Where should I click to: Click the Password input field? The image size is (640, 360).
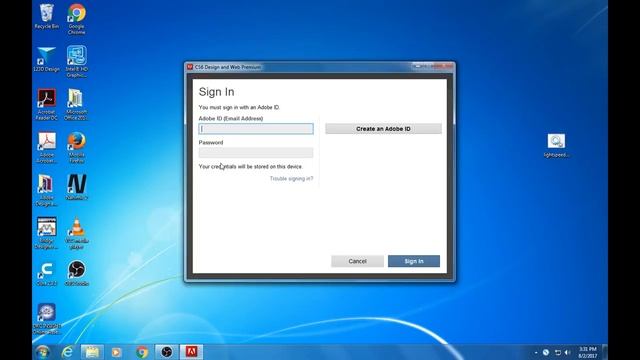tap(256, 153)
